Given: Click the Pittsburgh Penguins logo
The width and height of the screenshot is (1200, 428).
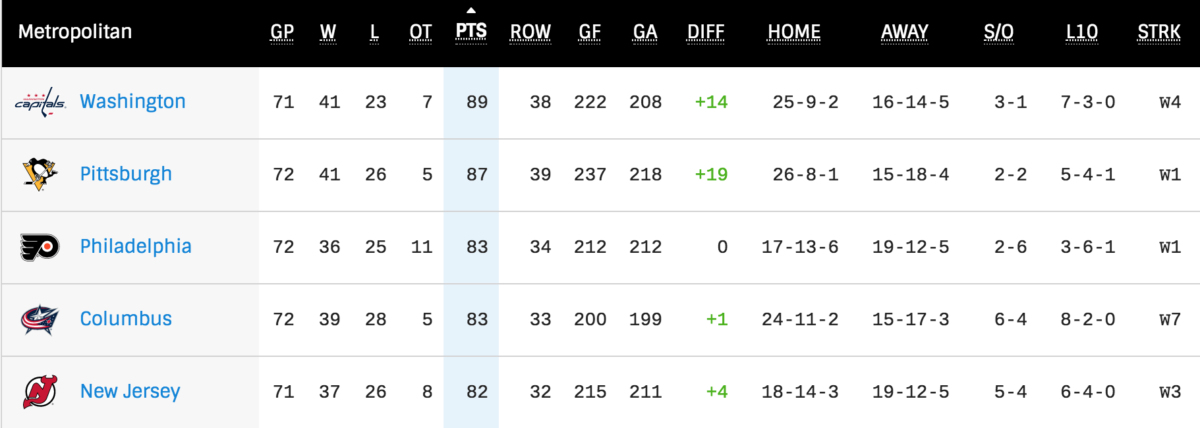Looking at the screenshot, I should pyautogui.click(x=40, y=174).
